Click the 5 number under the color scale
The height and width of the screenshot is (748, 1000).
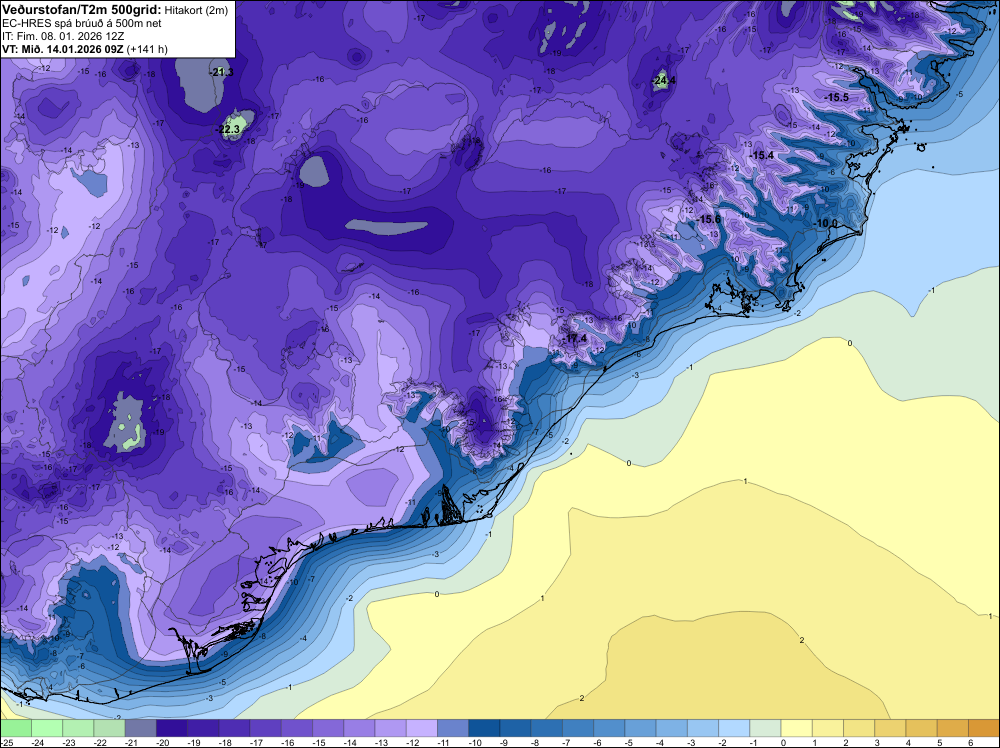click(939, 742)
